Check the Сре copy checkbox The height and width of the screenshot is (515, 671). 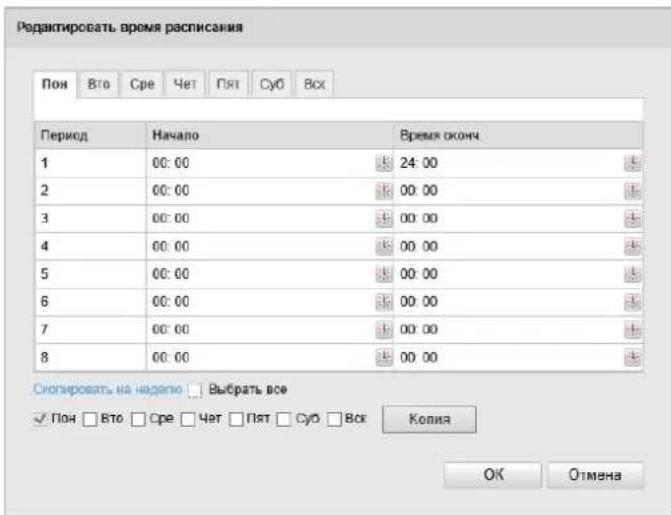pos(138,419)
